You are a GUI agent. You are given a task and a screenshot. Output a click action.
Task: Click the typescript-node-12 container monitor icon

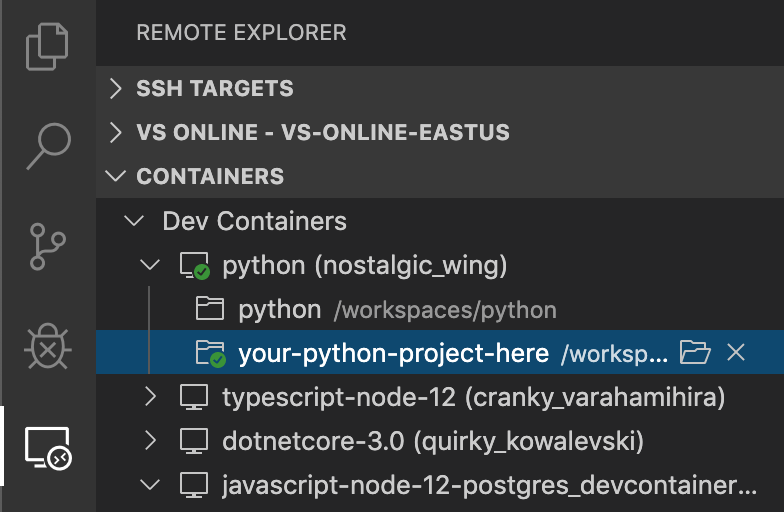194,397
